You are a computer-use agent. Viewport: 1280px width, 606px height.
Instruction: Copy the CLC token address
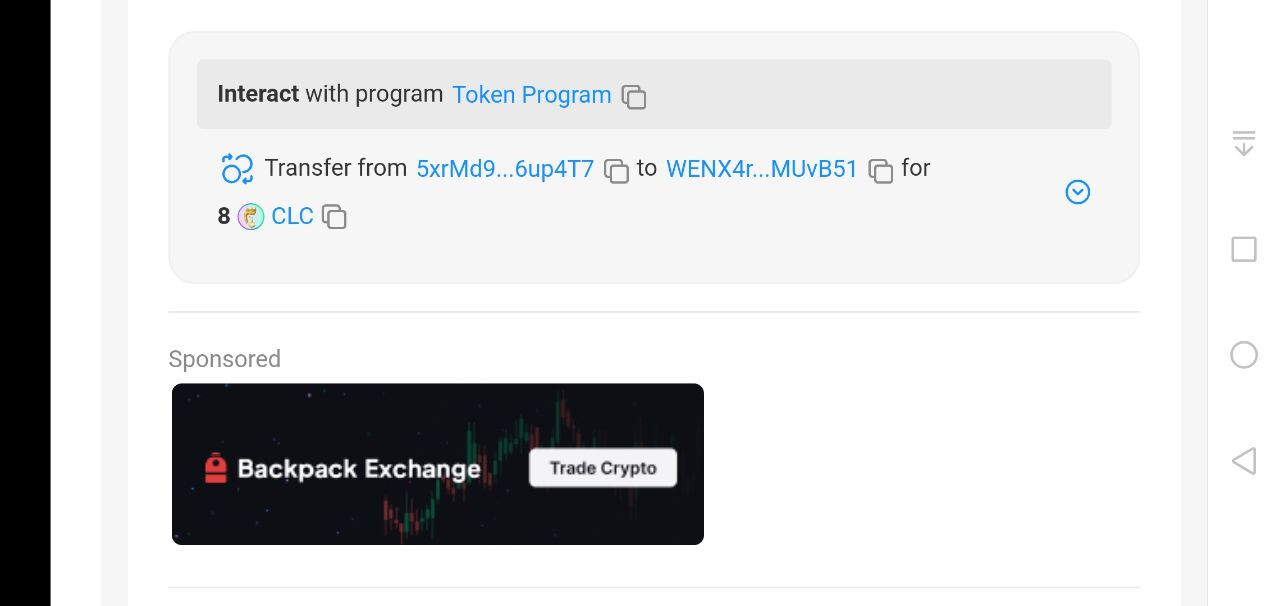point(335,217)
